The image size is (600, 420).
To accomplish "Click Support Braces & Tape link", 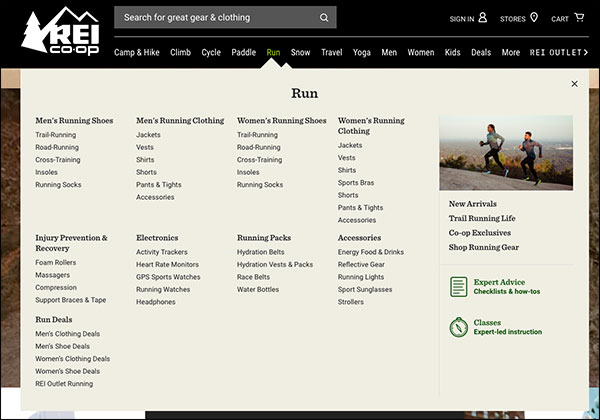I will [x=70, y=300].
